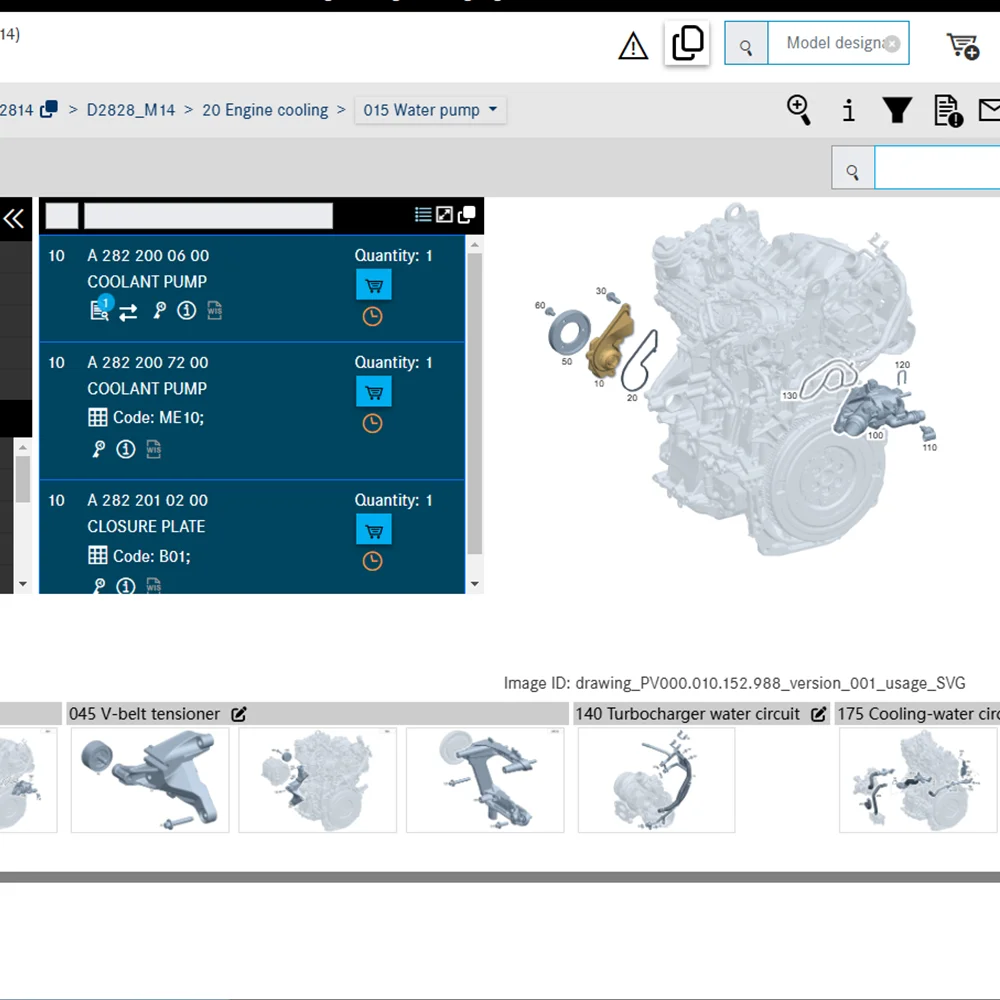Open the 20 Engine cooling breadcrumb
The height and width of the screenshot is (1000, 1000).
tap(265, 110)
